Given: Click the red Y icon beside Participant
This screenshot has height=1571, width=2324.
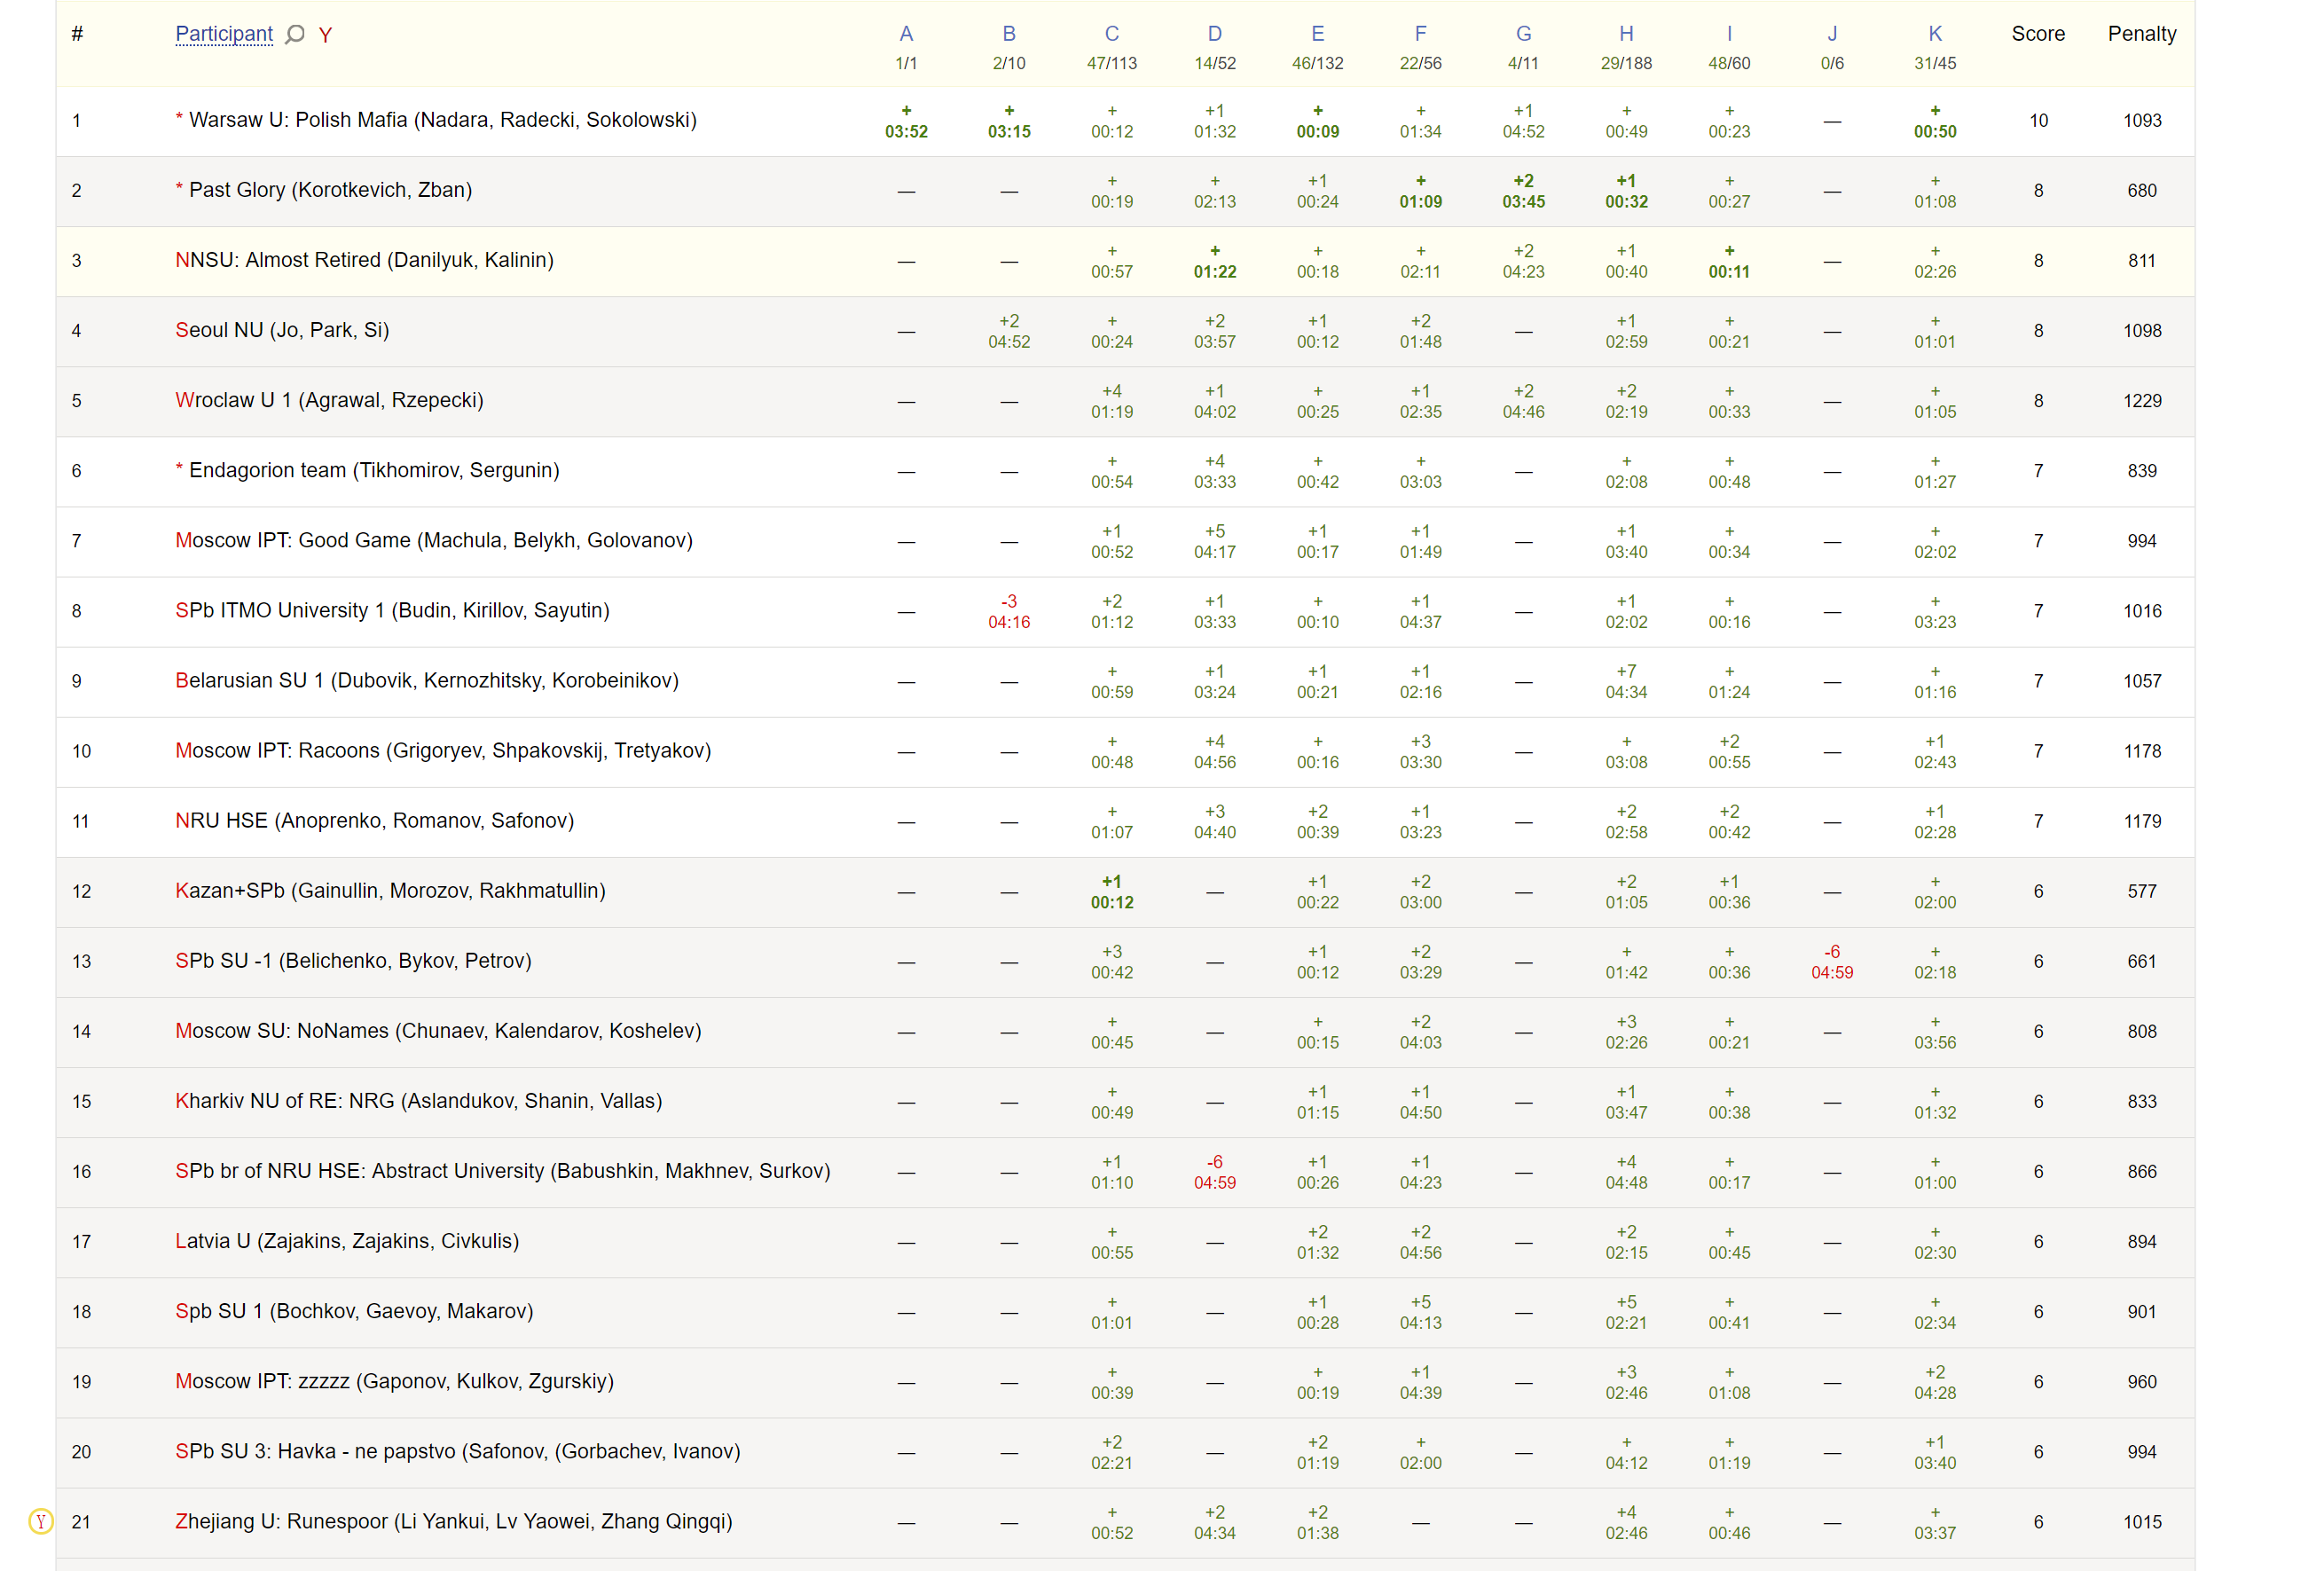Looking at the screenshot, I should pyautogui.click(x=325, y=35).
